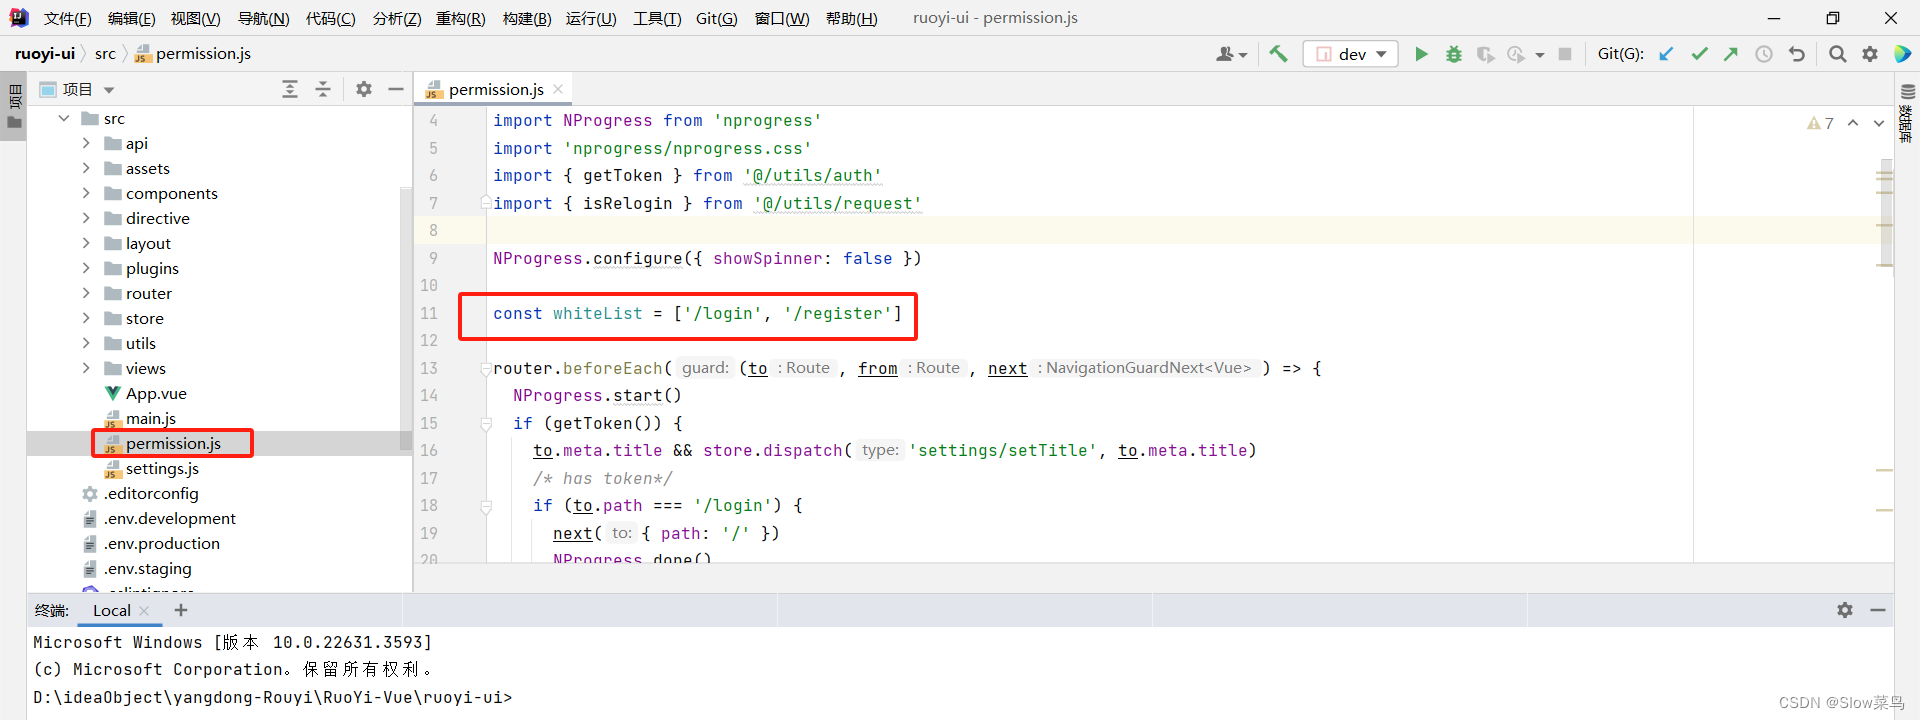Expand the router folder
1920x720 pixels.
tap(86, 293)
